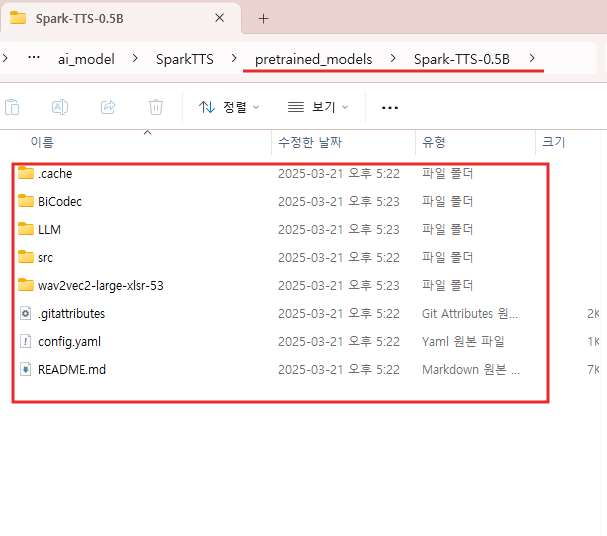Click the Paste clipboard toolbar icon
Screen dimensions: 607x536
click(x=12, y=107)
